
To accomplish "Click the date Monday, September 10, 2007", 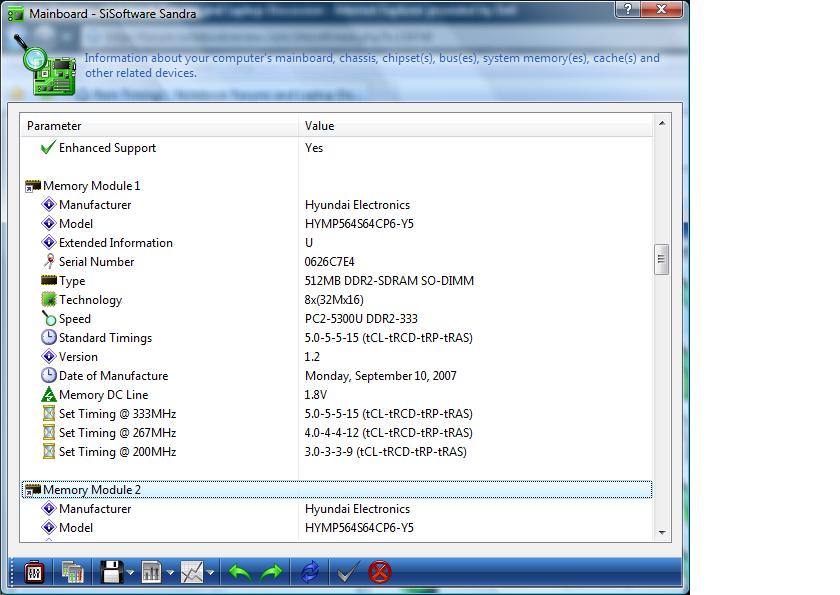I will coord(380,376).
